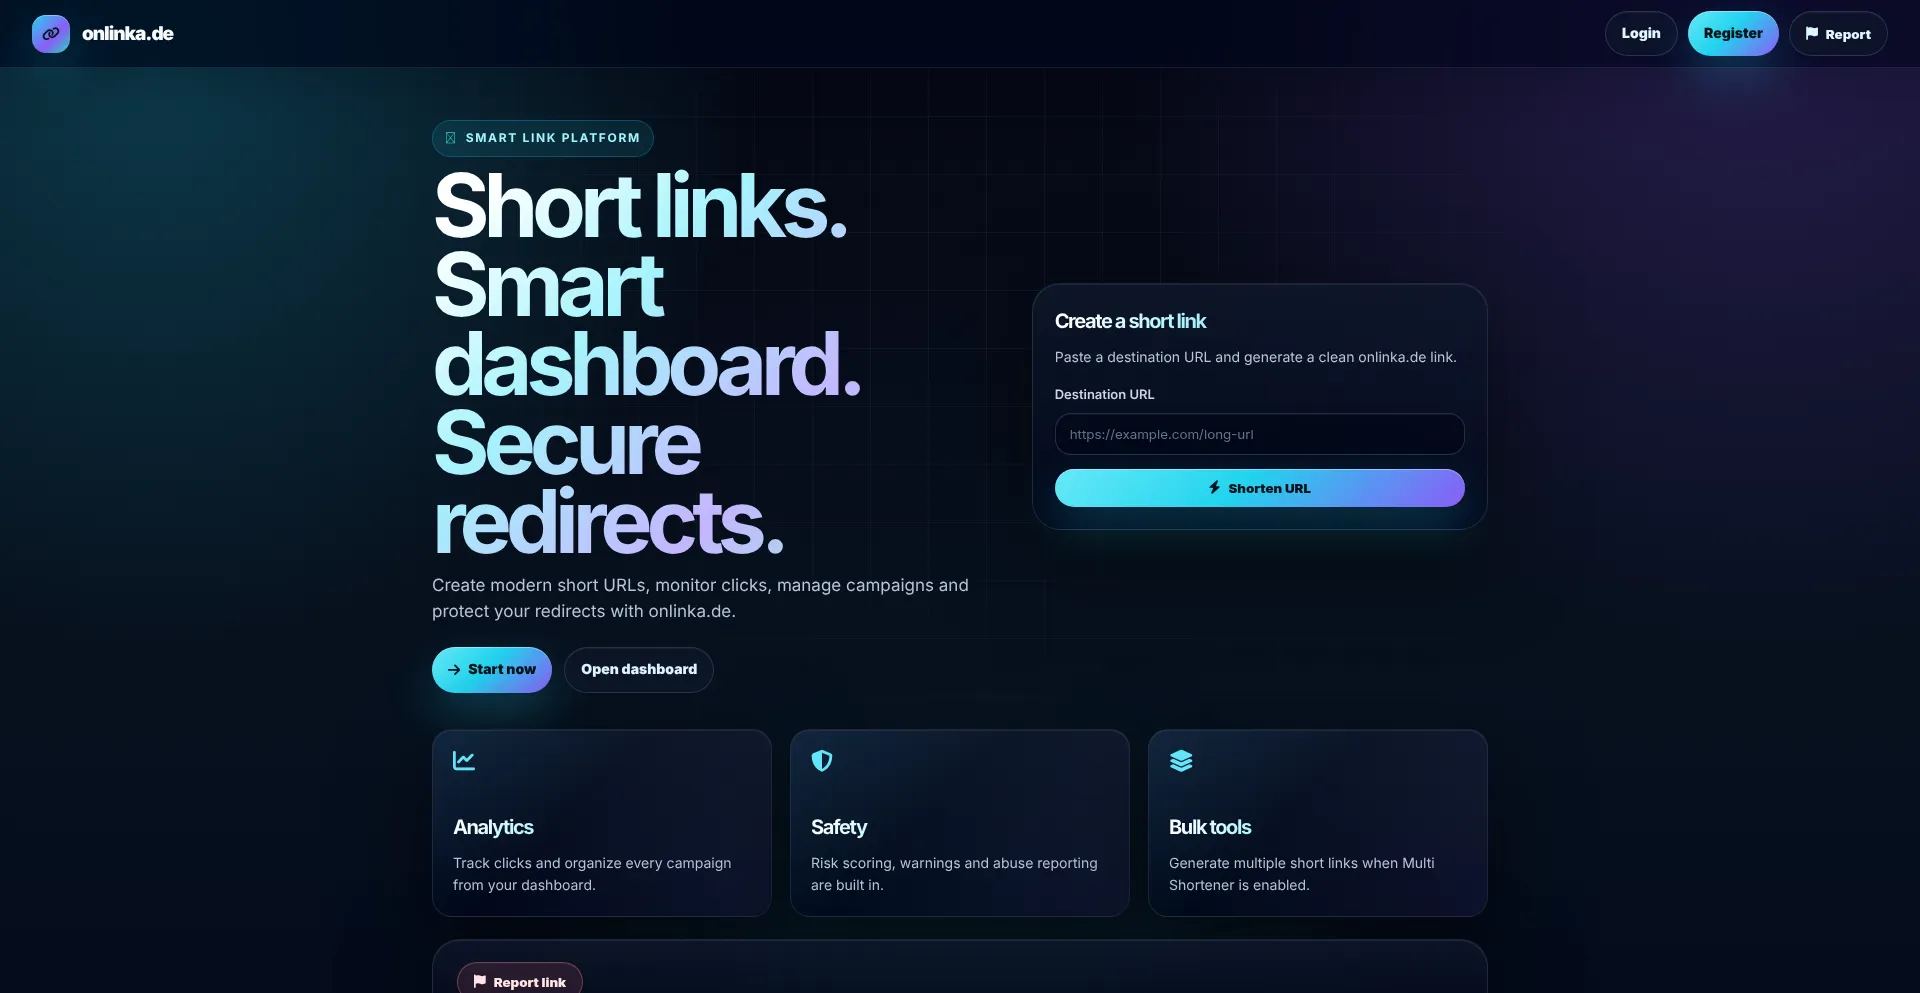Click the Analytics chart icon
Screen dimensions: 1920x993
(x=464, y=761)
